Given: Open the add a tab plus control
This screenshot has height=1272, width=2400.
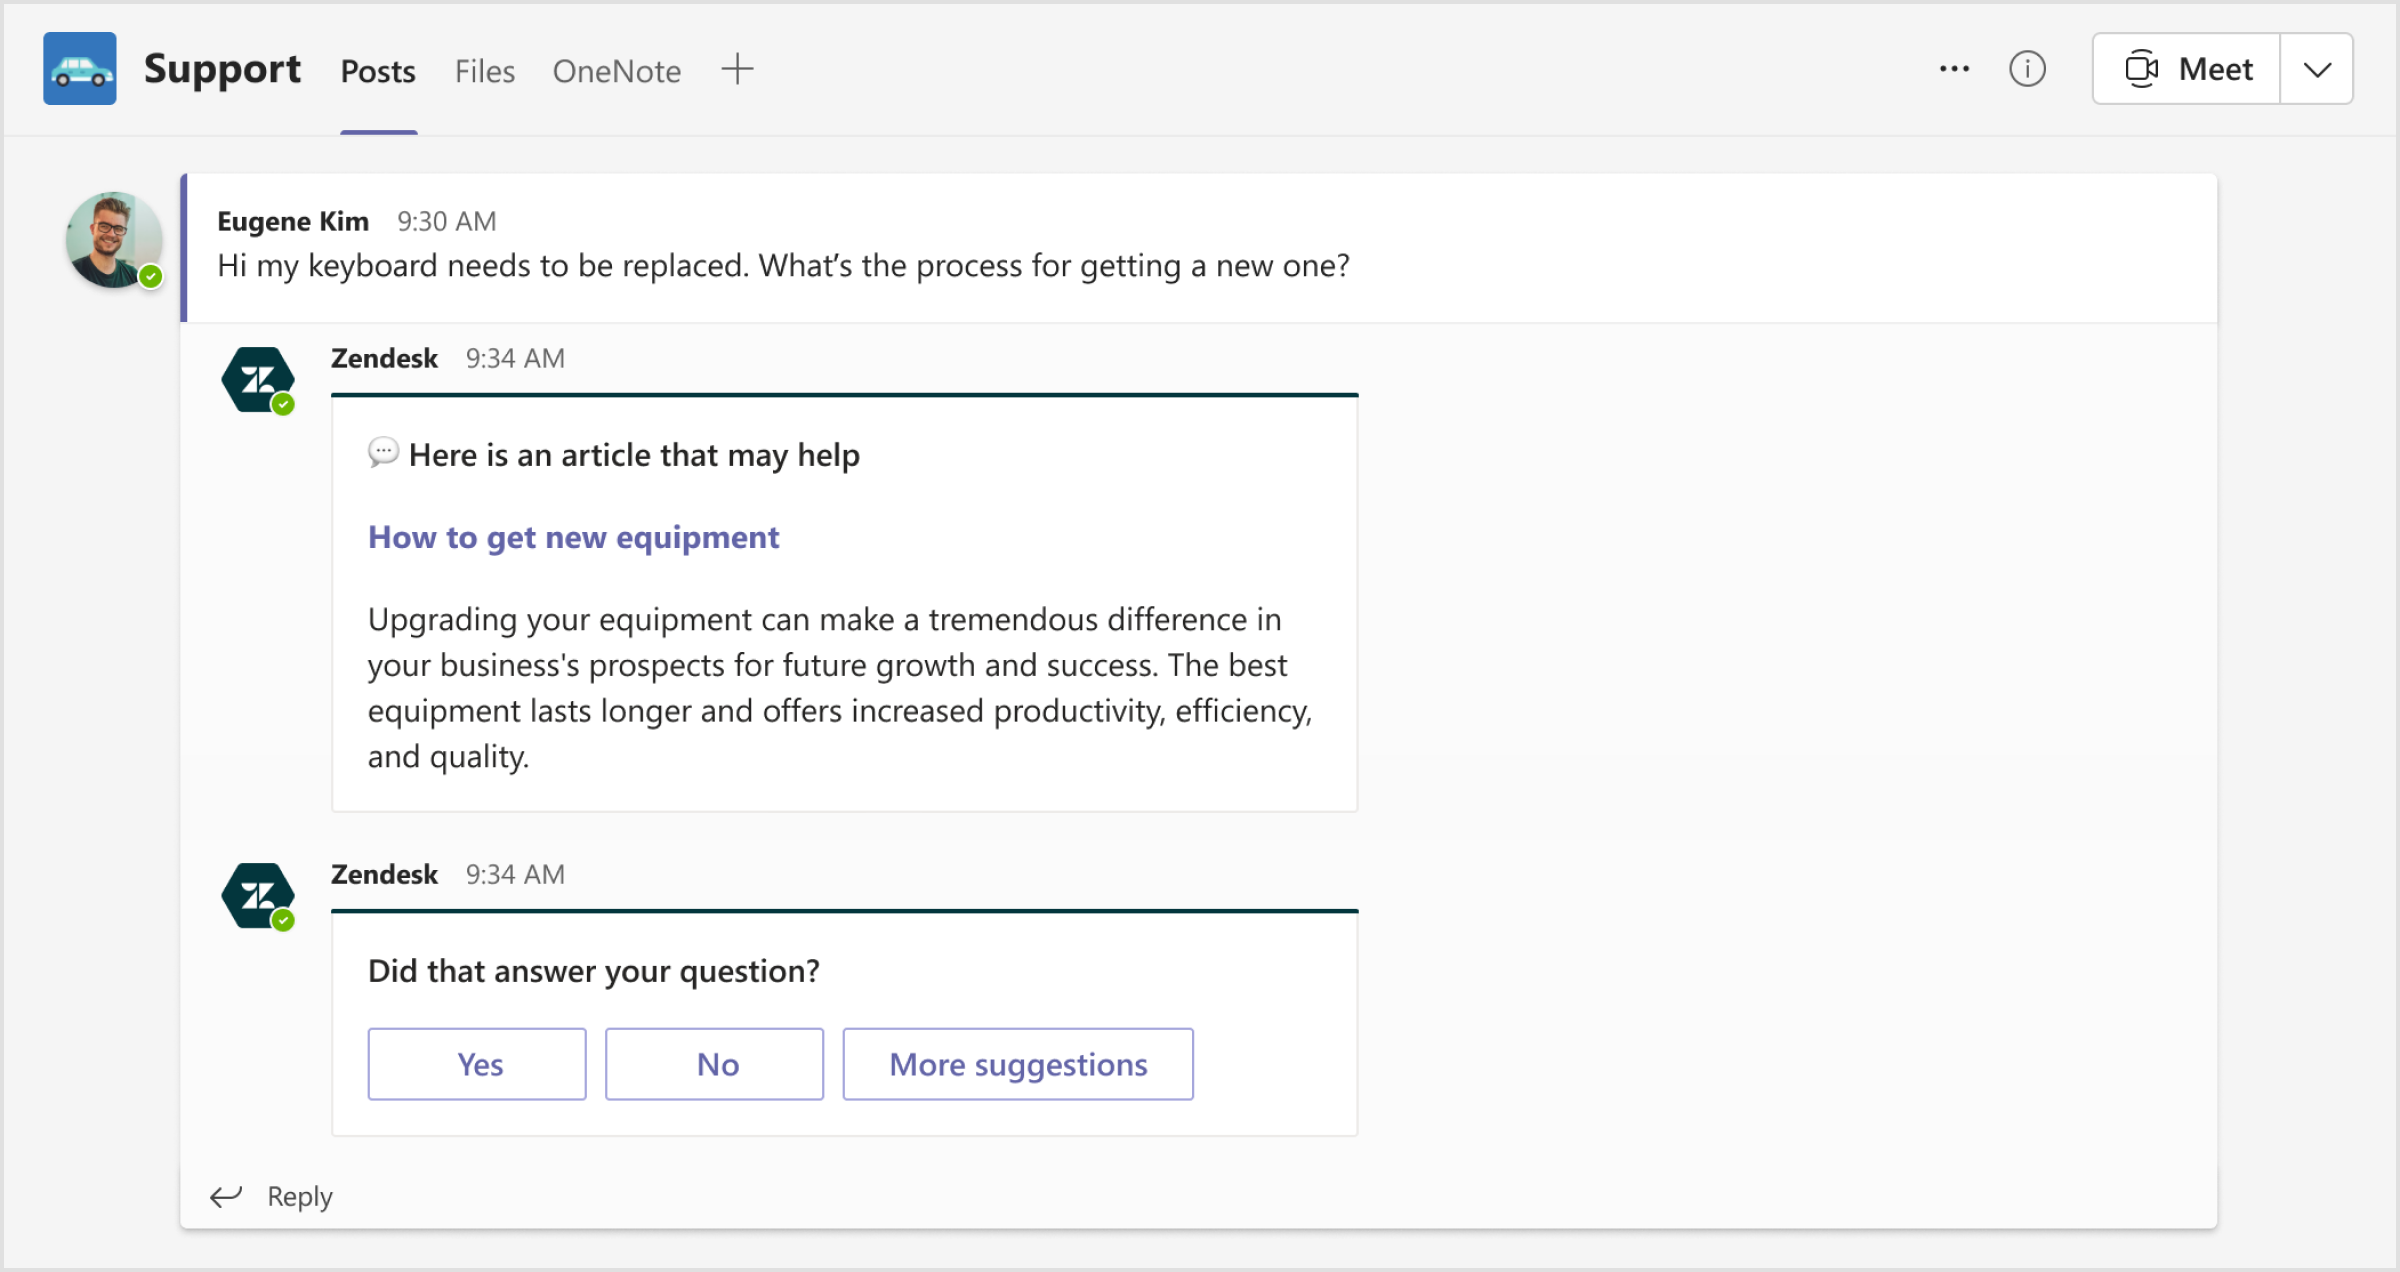Looking at the screenshot, I should (x=737, y=69).
